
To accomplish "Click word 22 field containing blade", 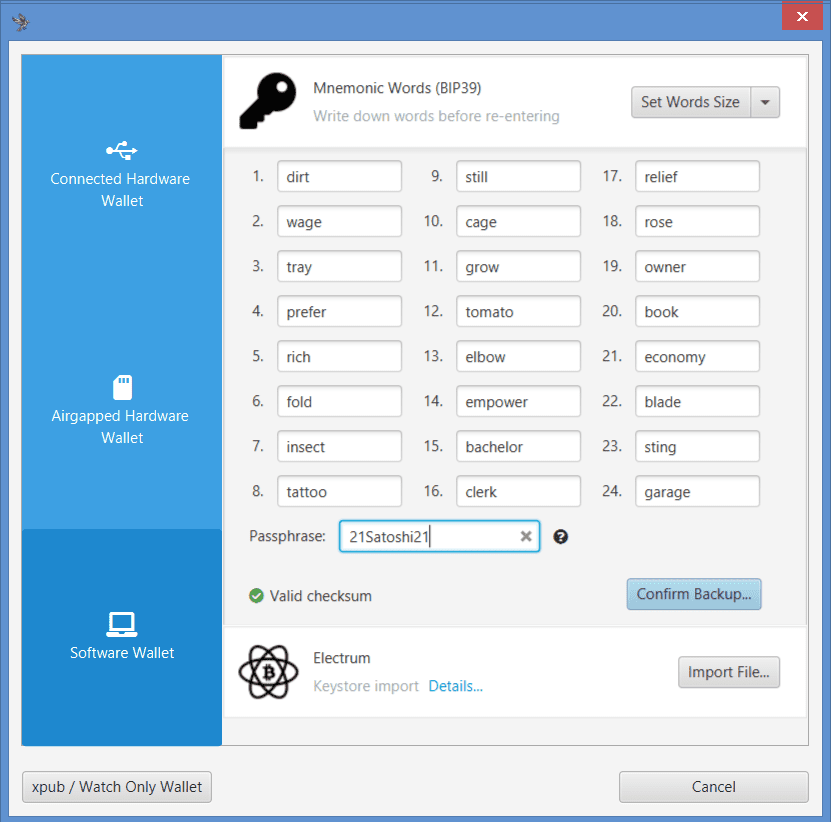I will (x=697, y=402).
